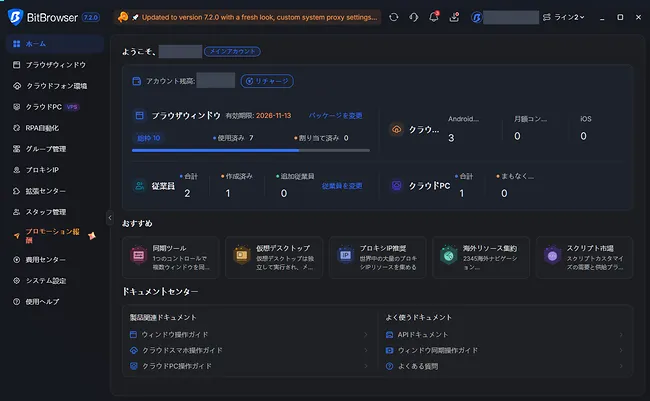Click プロキシIP sidebar icon
This screenshot has width=650, height=401.
pyautogui.click(x=17, y=170)
